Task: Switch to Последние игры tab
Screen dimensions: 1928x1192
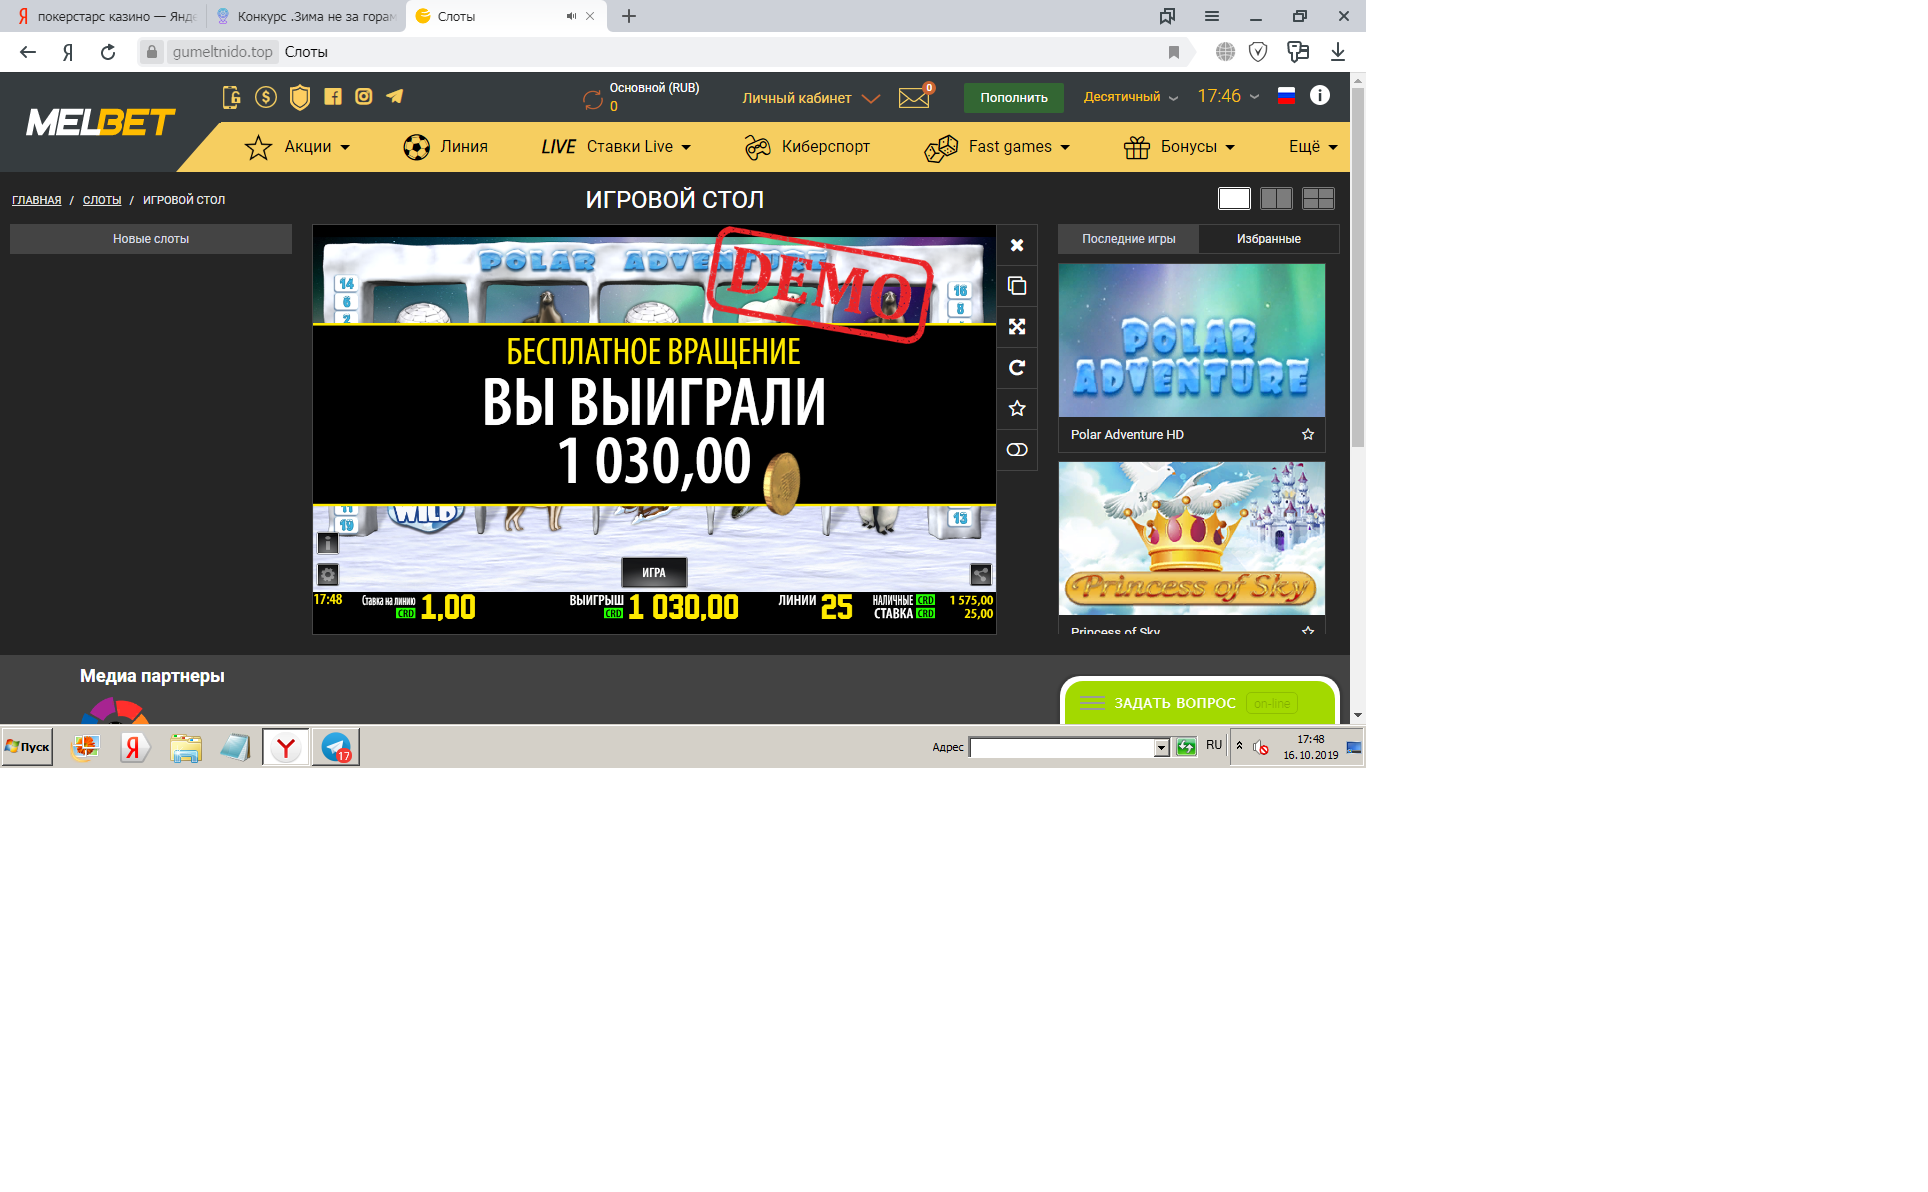Action: [x=1128, y=239]
